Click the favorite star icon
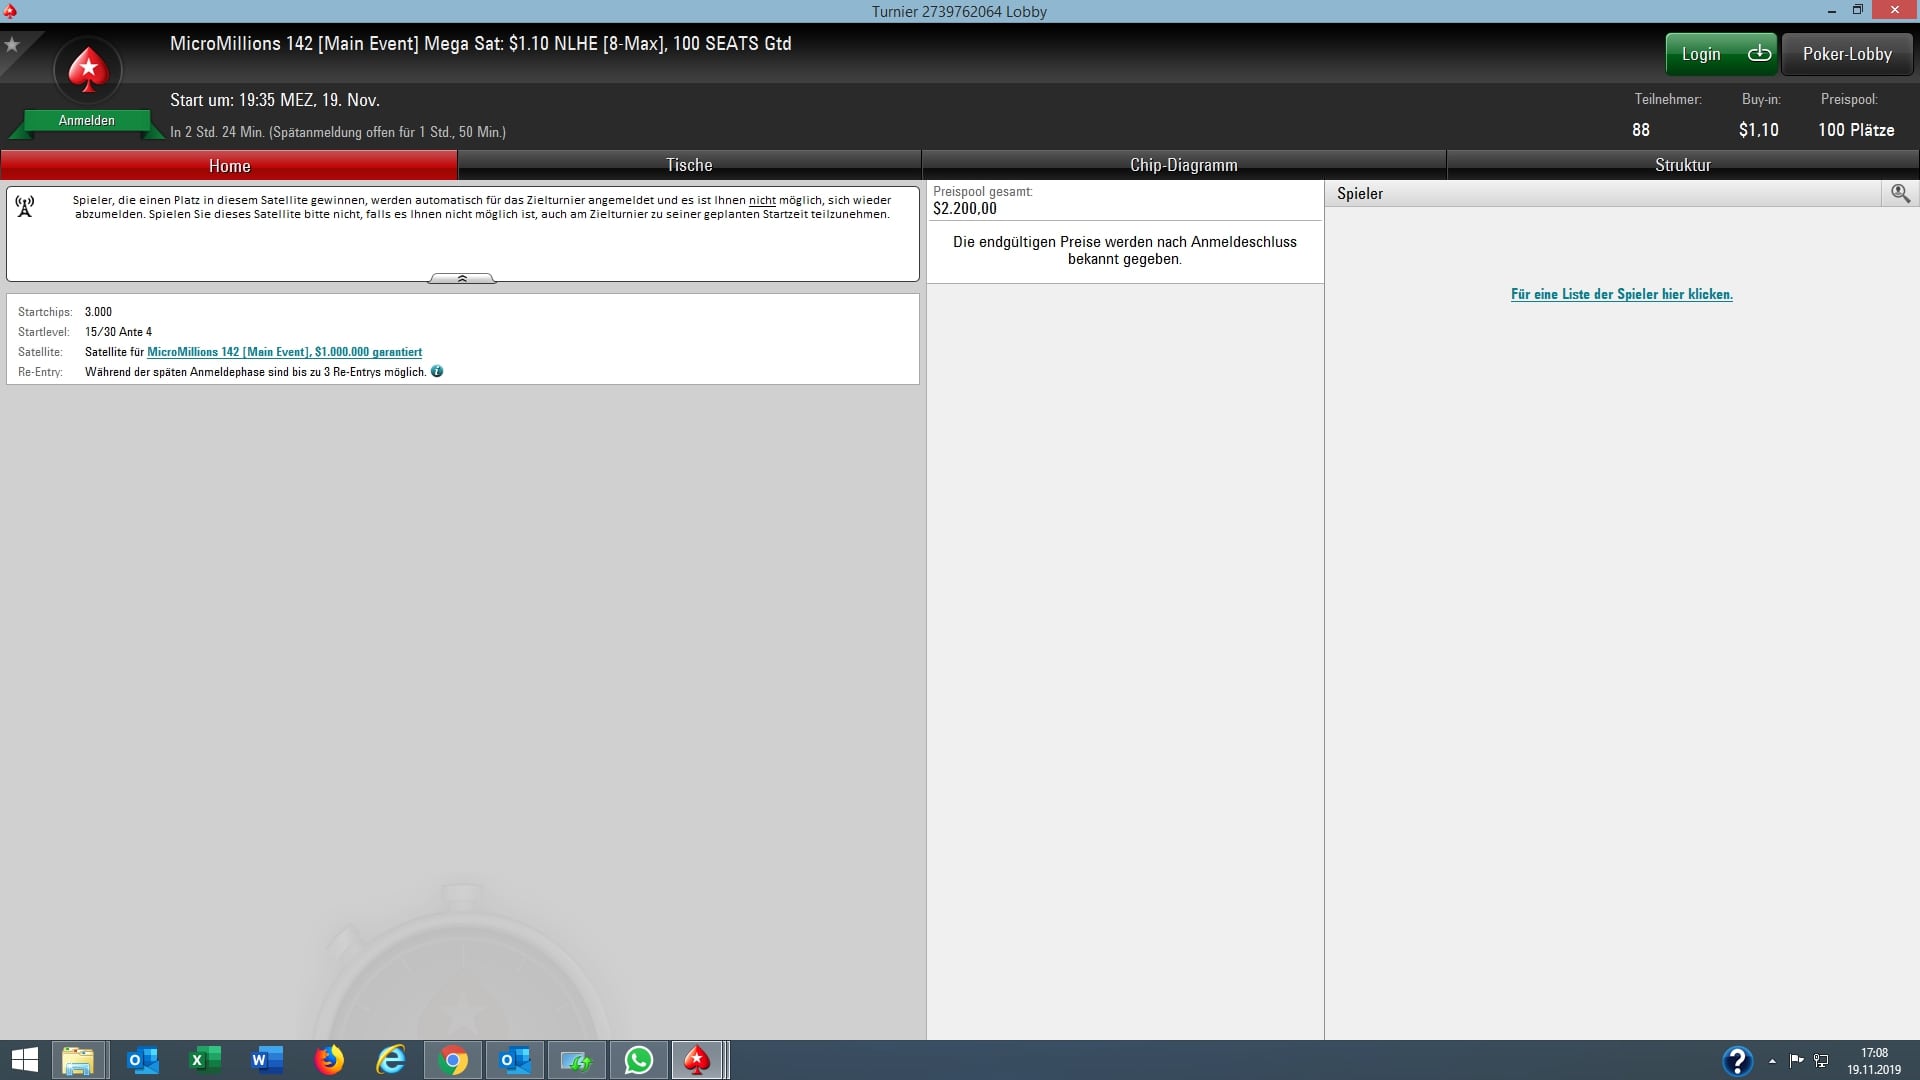1920x1080 pixels. (12, 45)
